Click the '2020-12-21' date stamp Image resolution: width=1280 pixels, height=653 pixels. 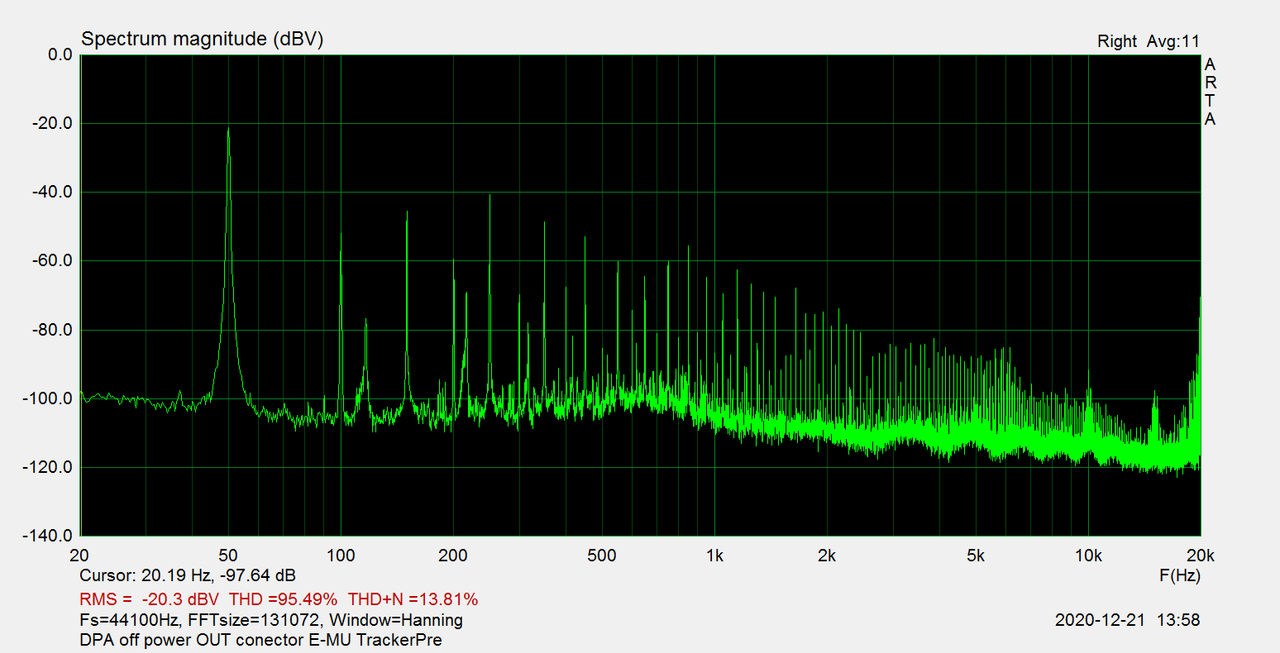click(x=1101, y=620)
